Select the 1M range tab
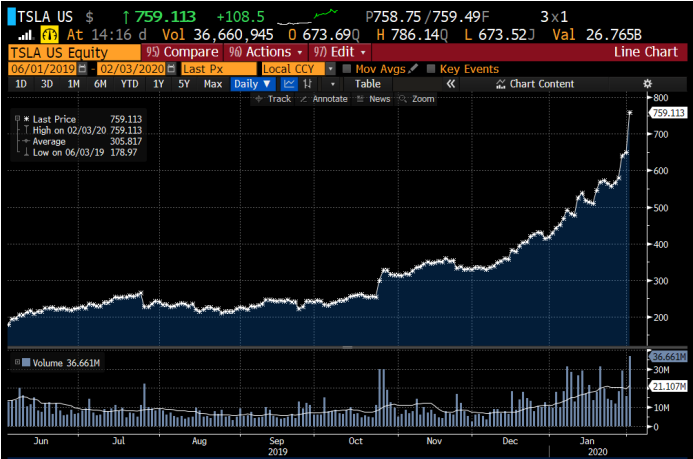Screen dimensions: 693x459 coord(73,84)
